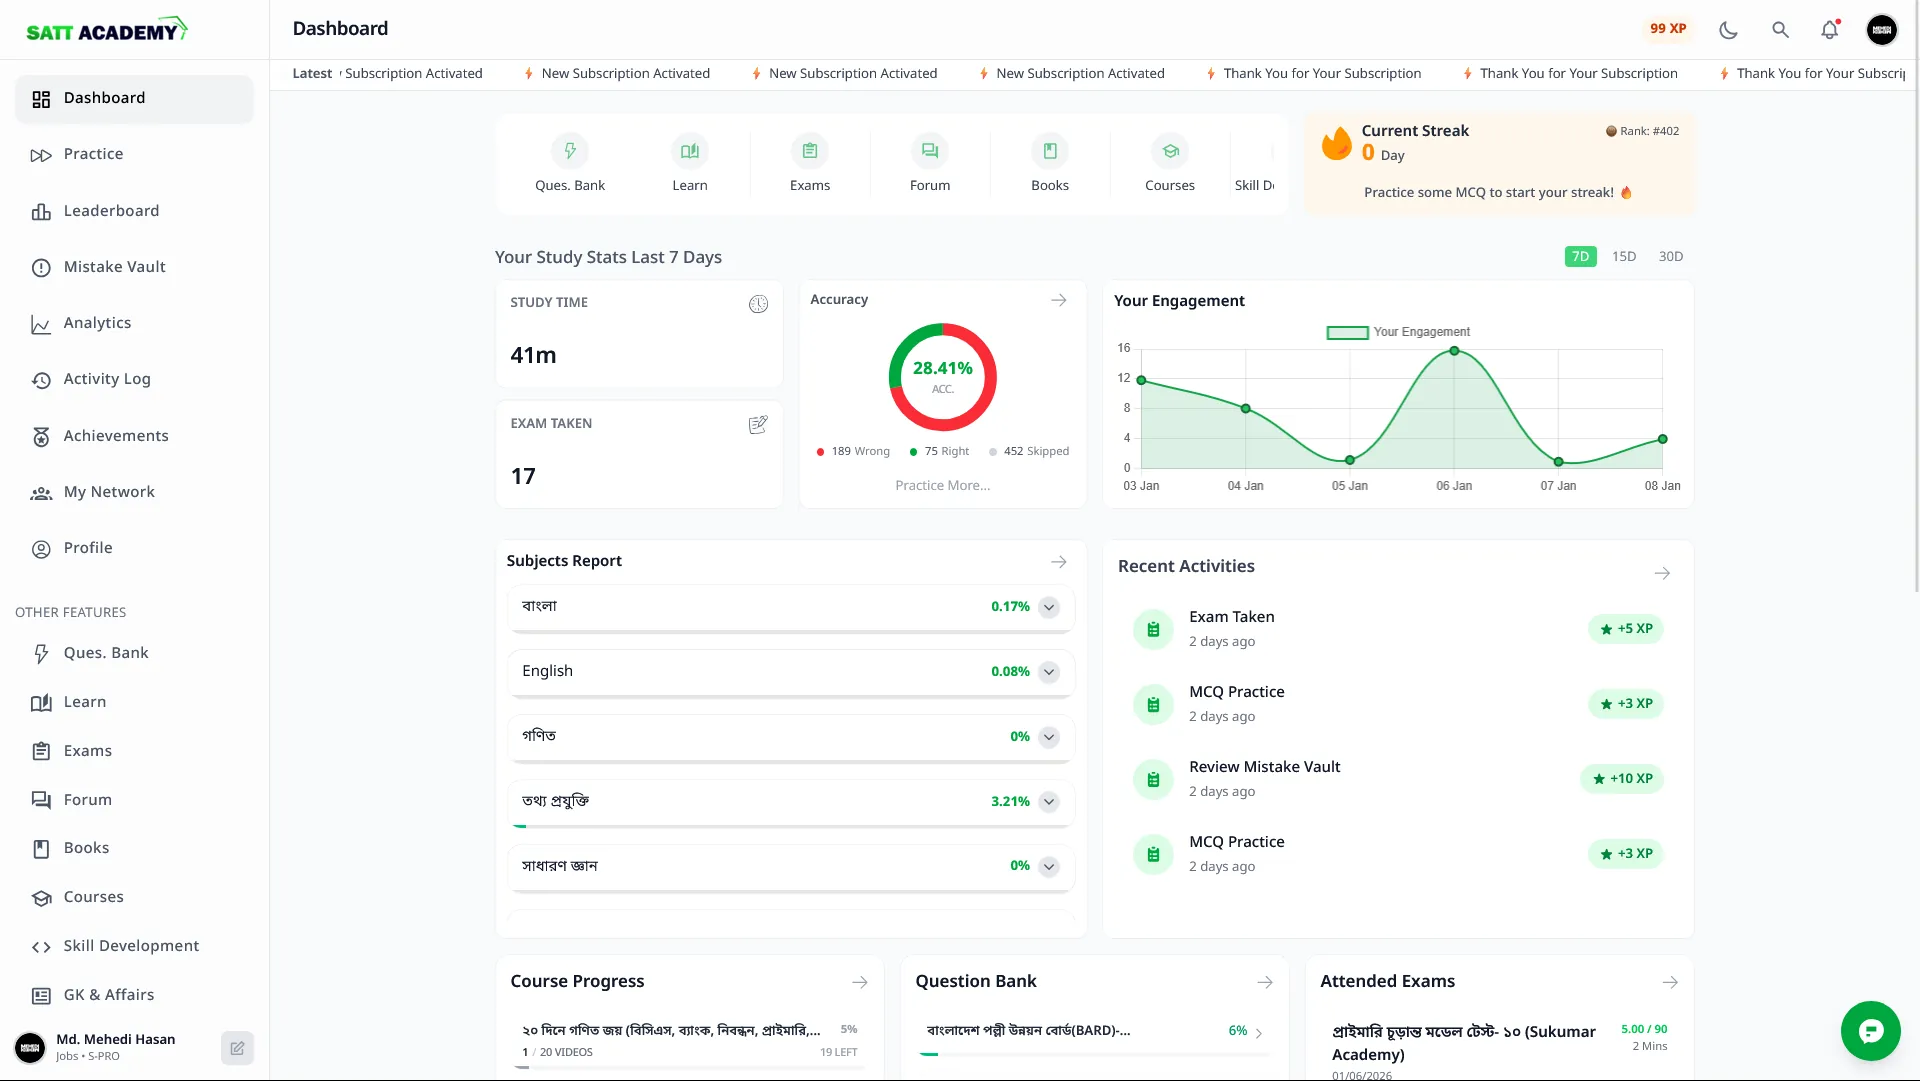Switch stats to 7D range
The image size is (1920, 1081).
click(1580, 257)
